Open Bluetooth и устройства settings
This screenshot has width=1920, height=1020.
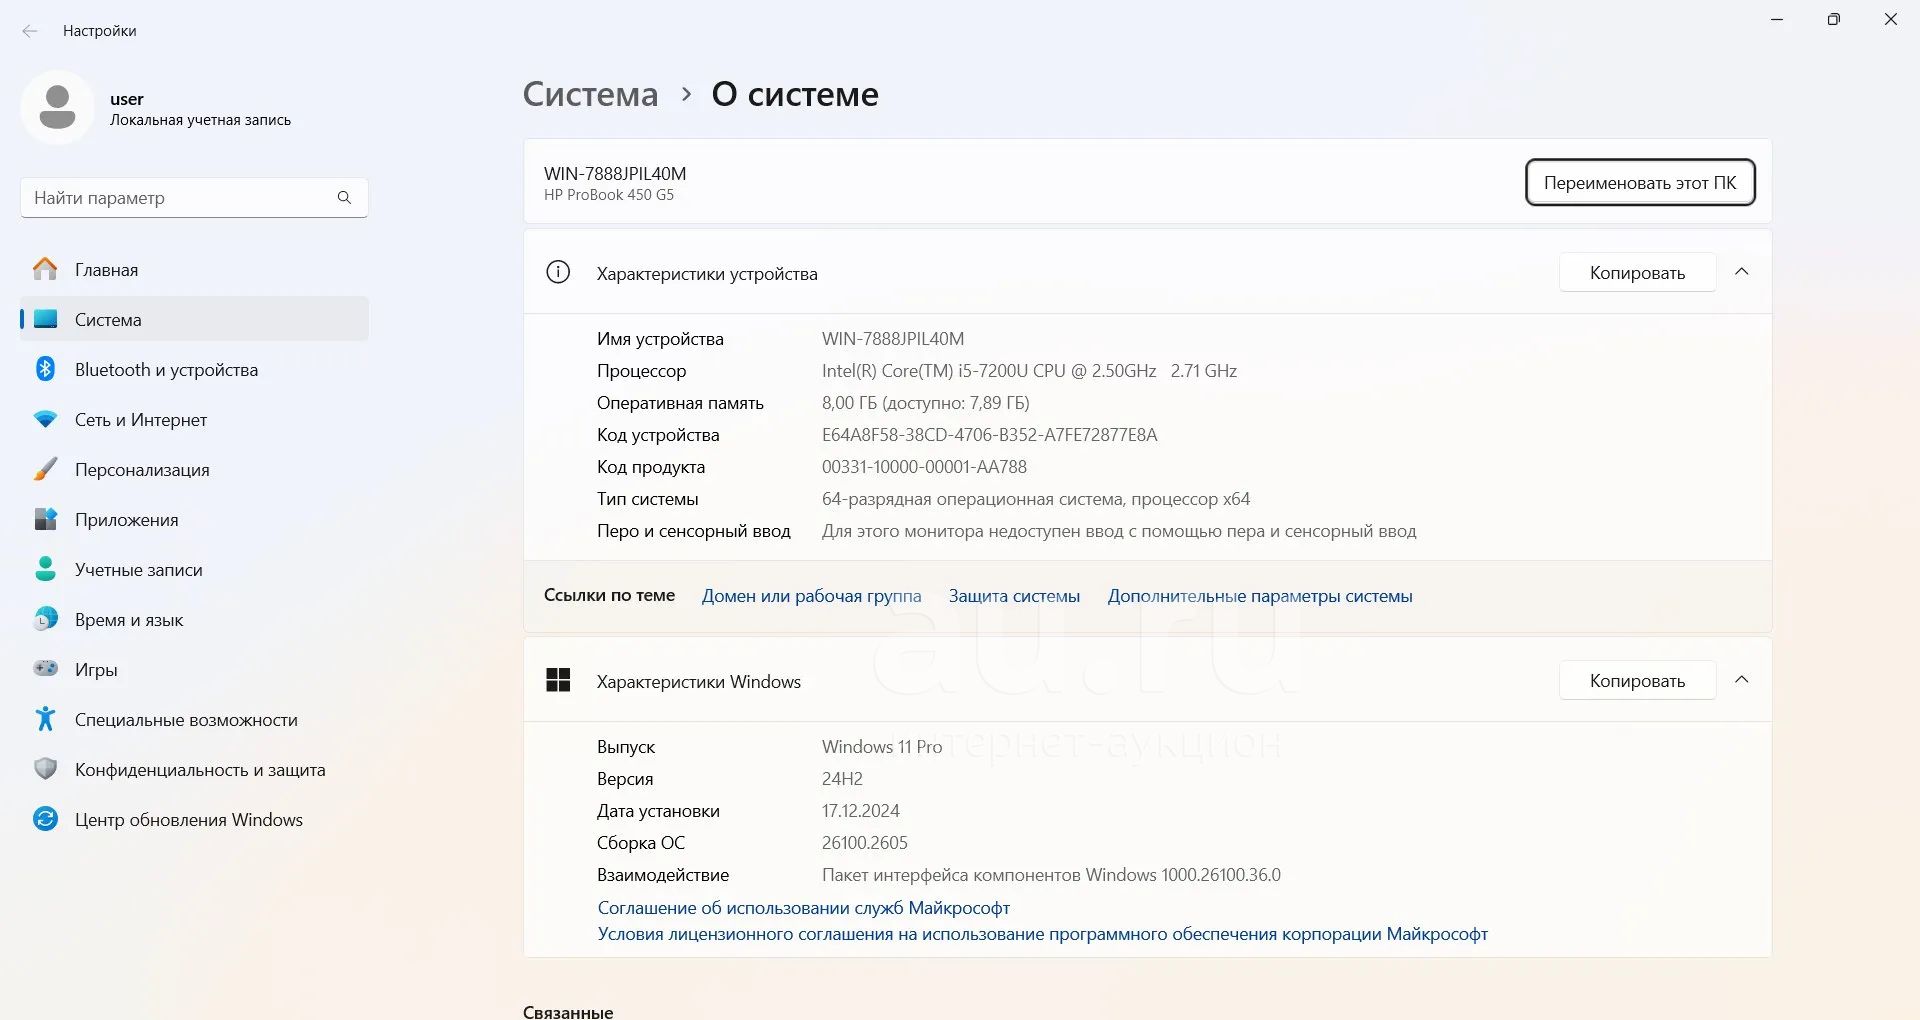[x=194, y=369]
